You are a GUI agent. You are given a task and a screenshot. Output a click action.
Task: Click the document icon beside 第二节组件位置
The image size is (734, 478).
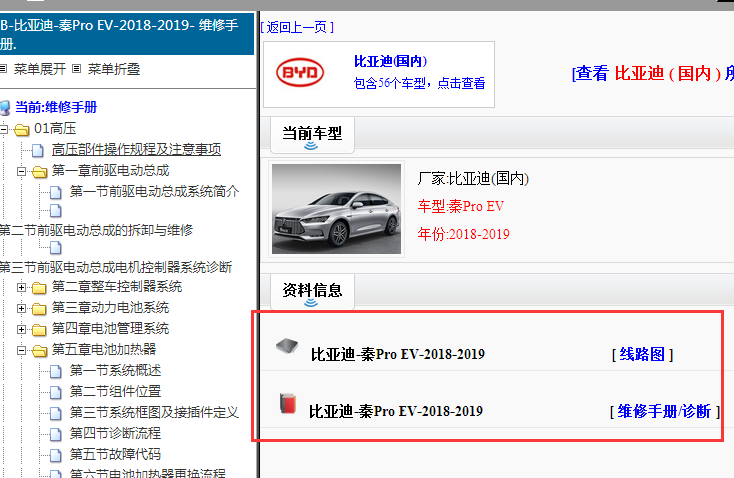click(56, 392)
